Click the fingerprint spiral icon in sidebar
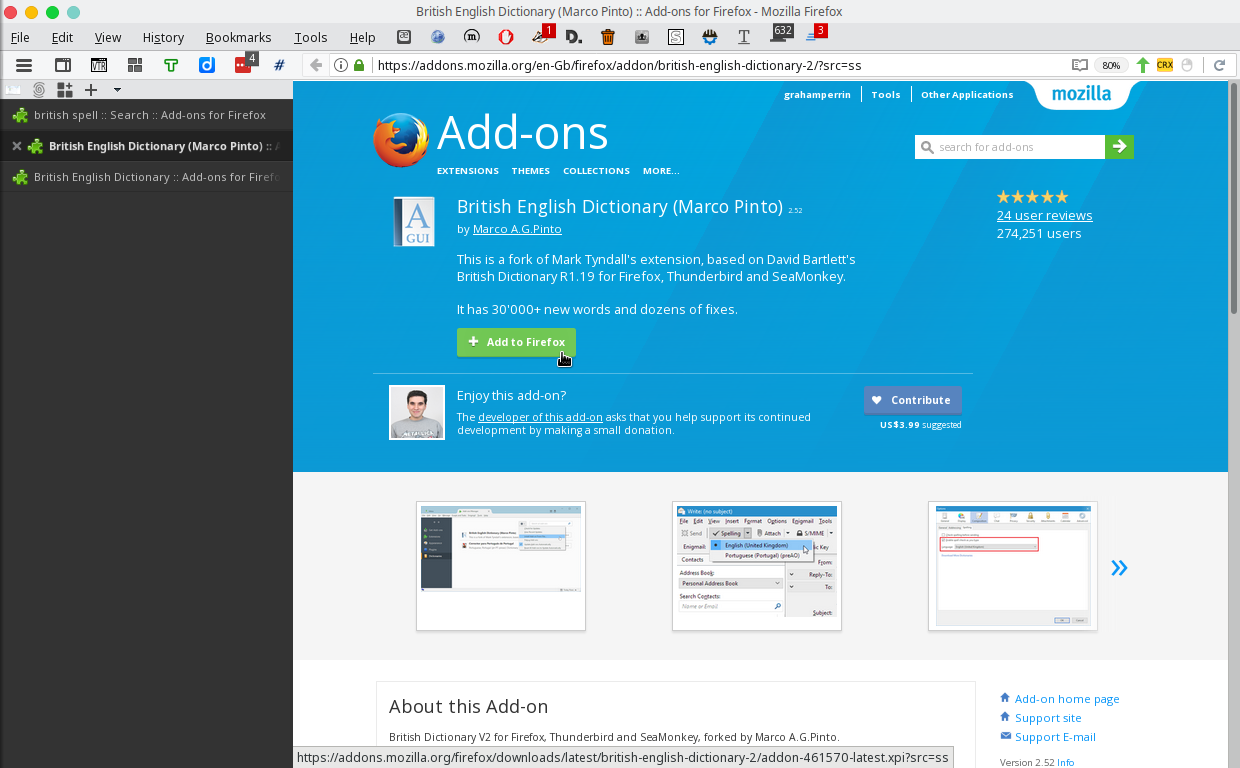This screenshot has width=1240, height=768. click(x=39, y=90)
